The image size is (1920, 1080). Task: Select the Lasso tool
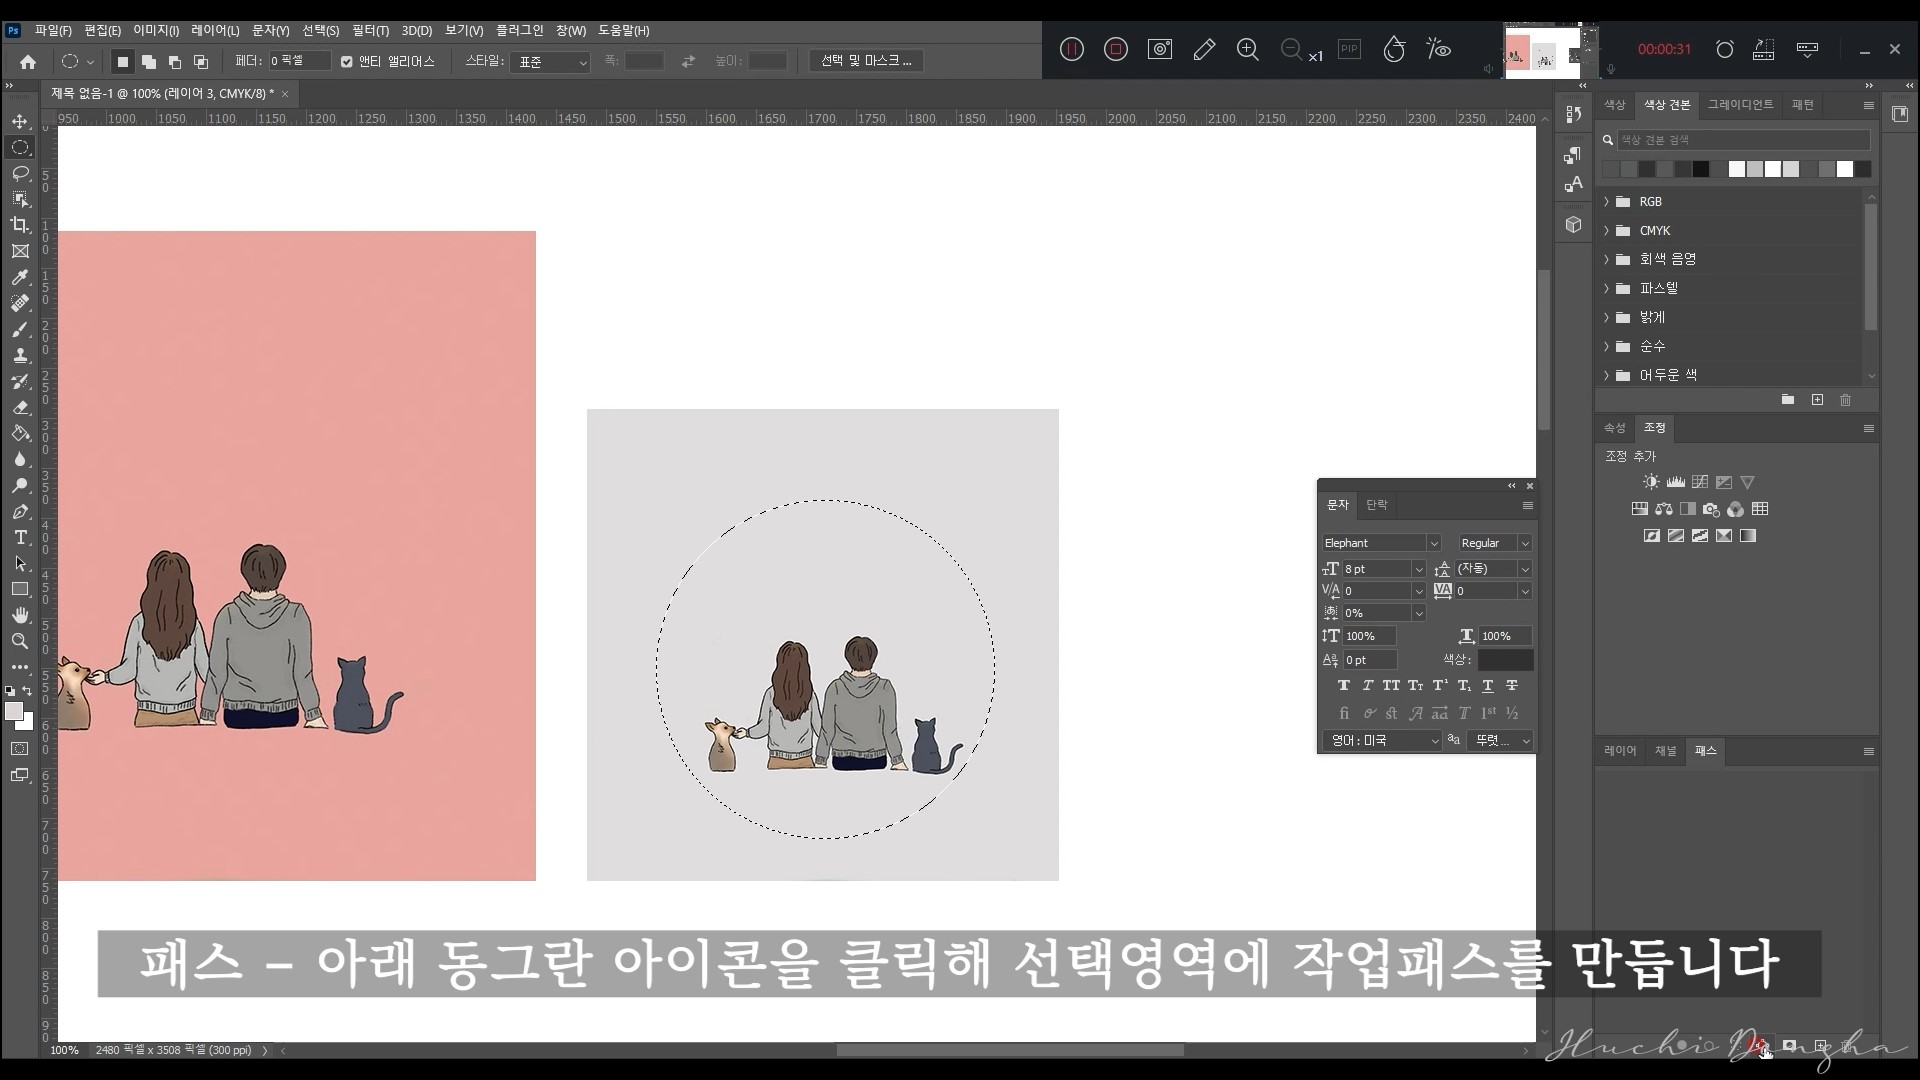pyautogui.click(x=20, y=173)
